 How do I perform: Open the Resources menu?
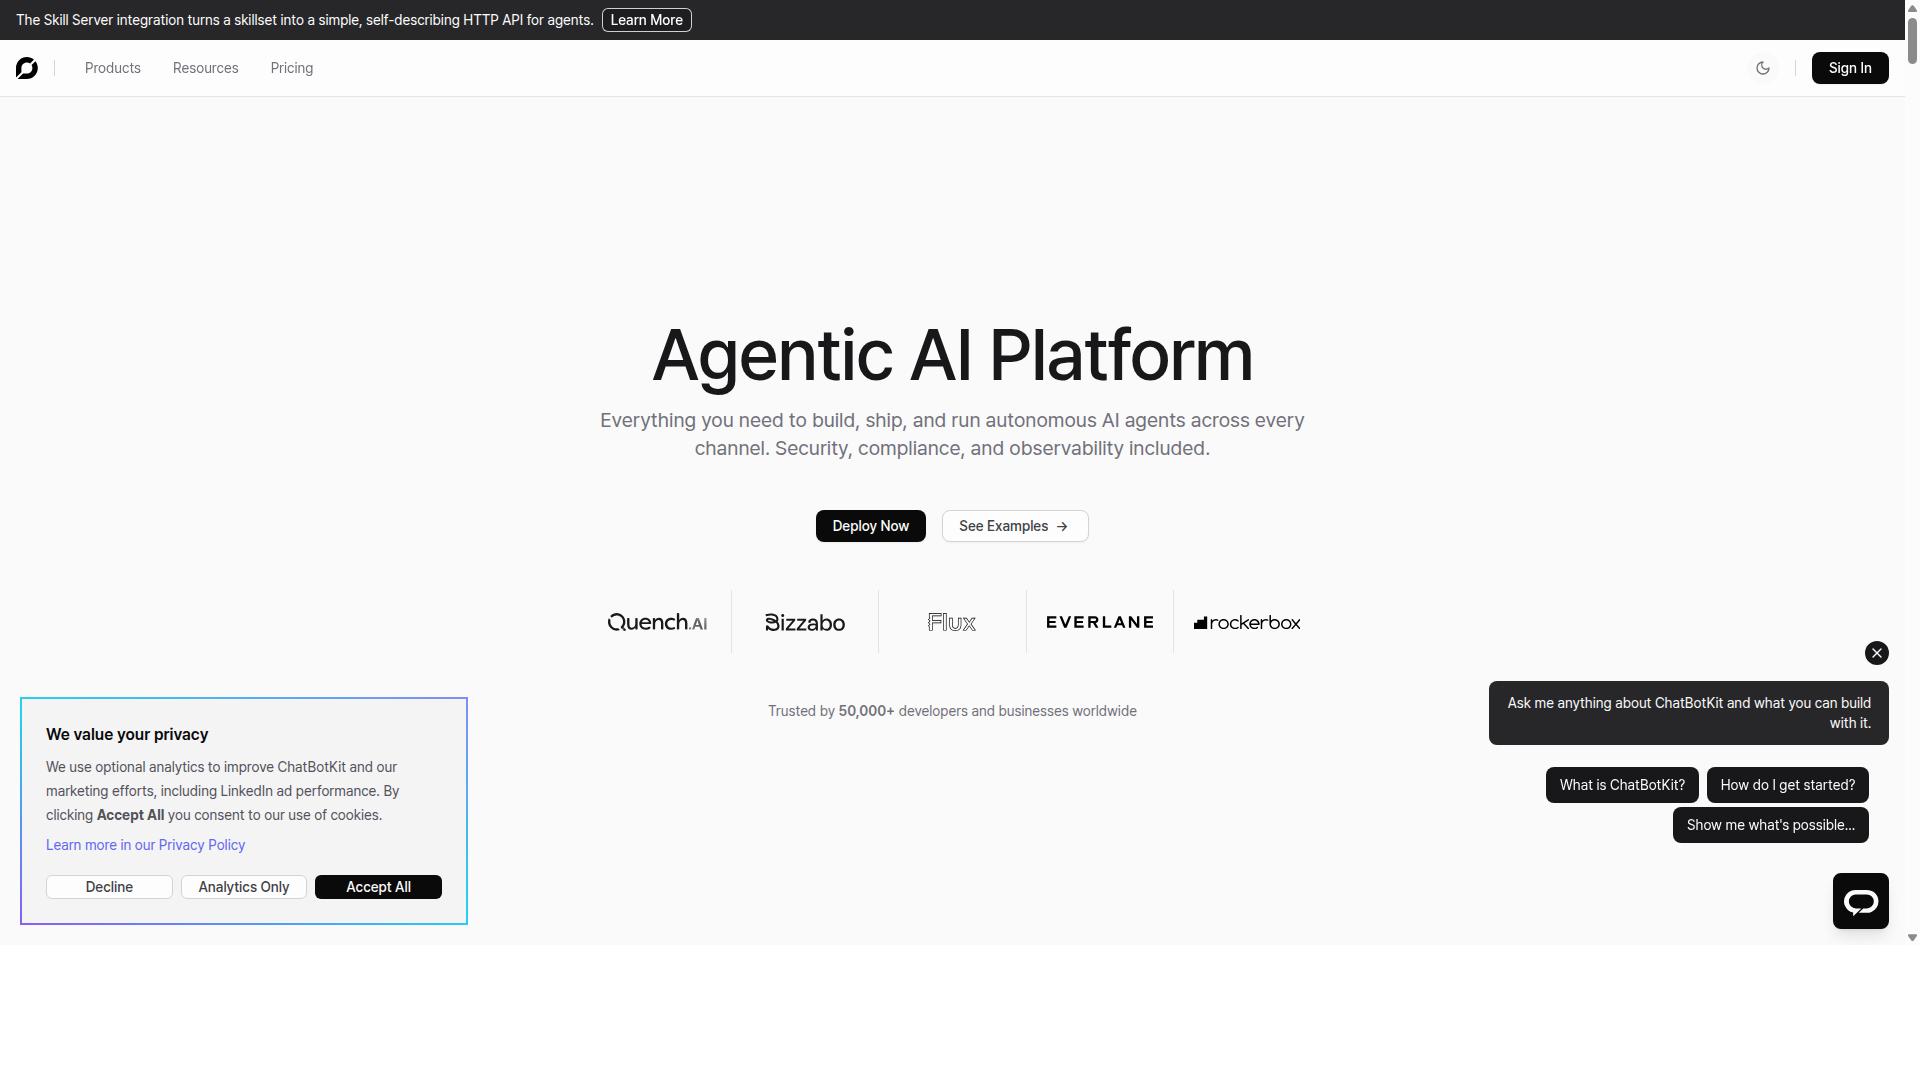(x=205, y=68)
